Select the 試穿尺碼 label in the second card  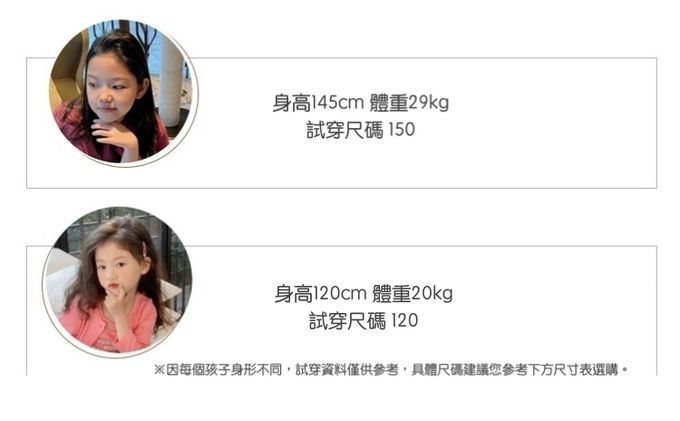pos(347,321)
